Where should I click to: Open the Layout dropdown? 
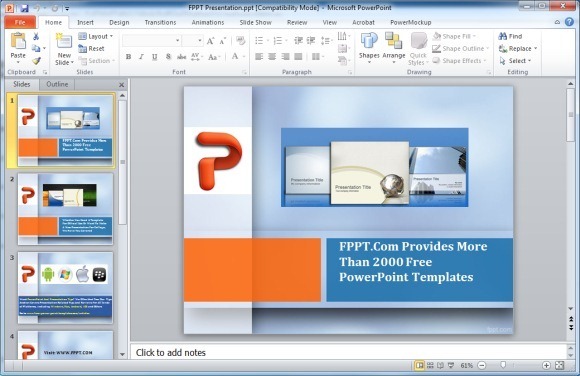[95, 36]
